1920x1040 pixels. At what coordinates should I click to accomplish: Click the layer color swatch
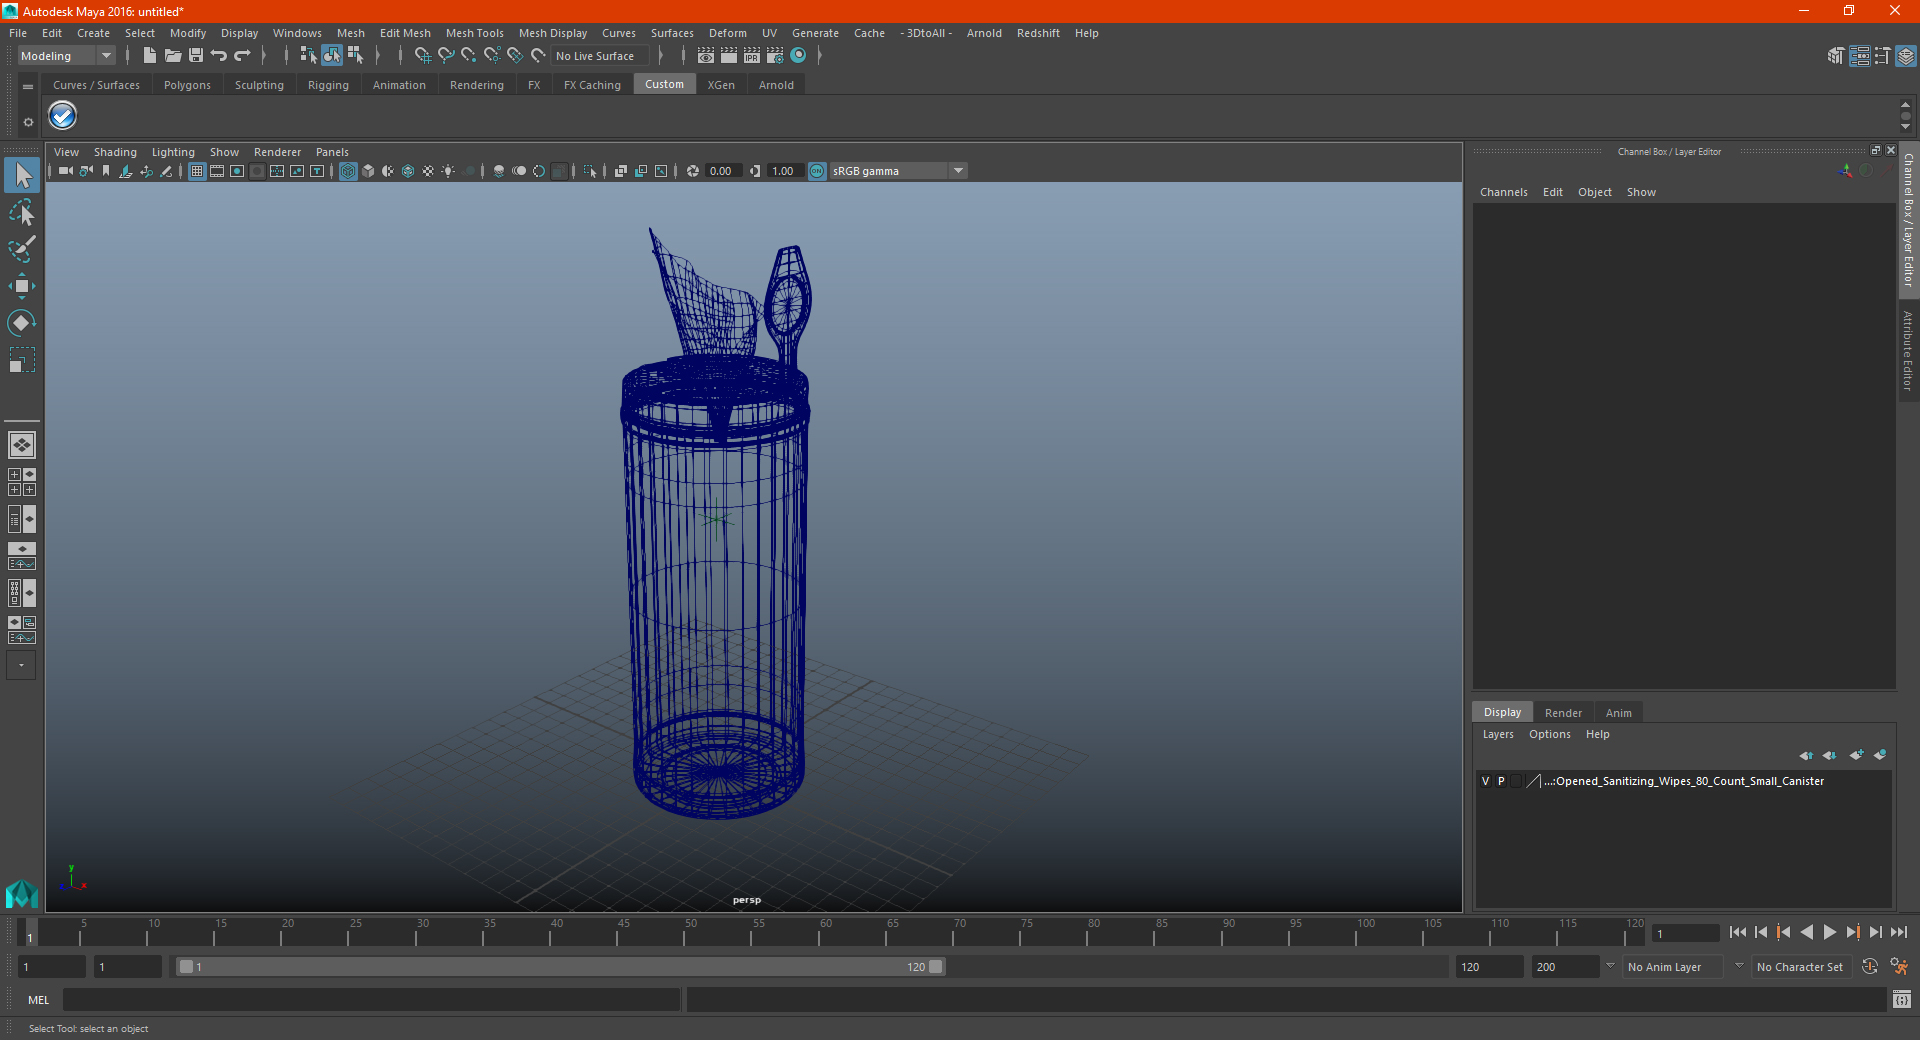tap(1533, 781)
